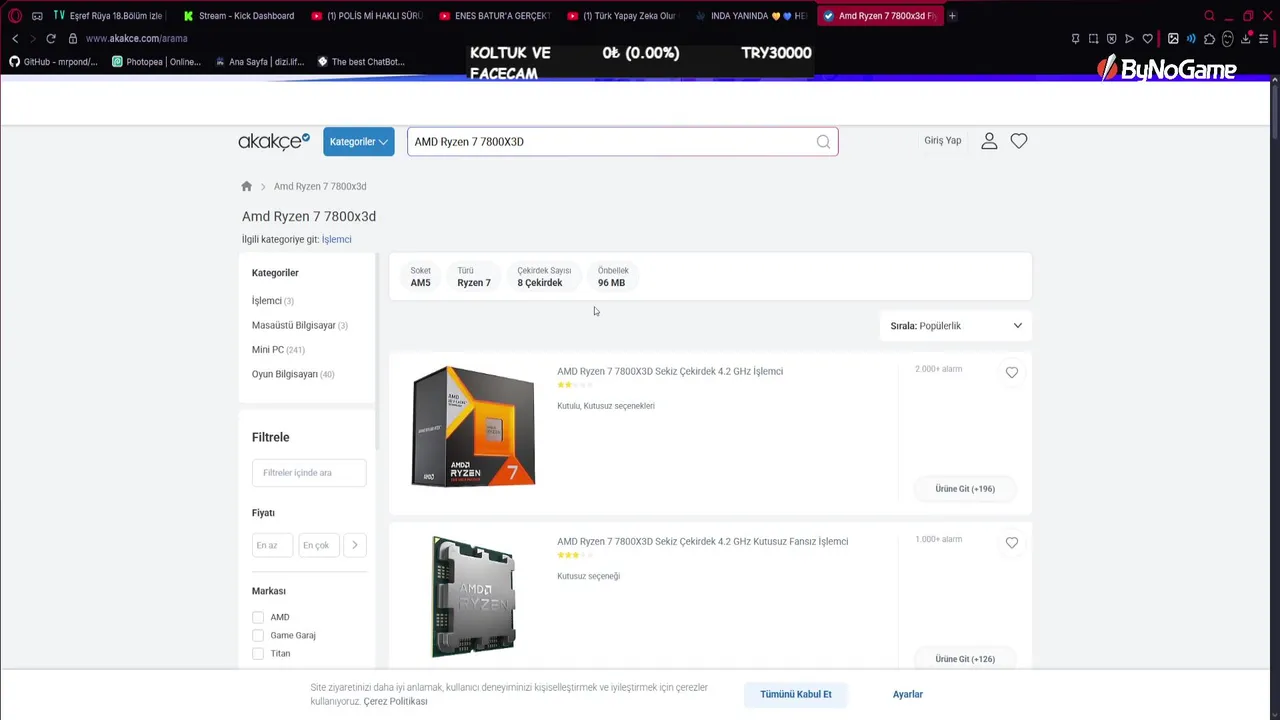Favorite the boxed Ryzen 7 7800X3D heart
Viewport: 1280px width, 720px height.
[1012, 372]
